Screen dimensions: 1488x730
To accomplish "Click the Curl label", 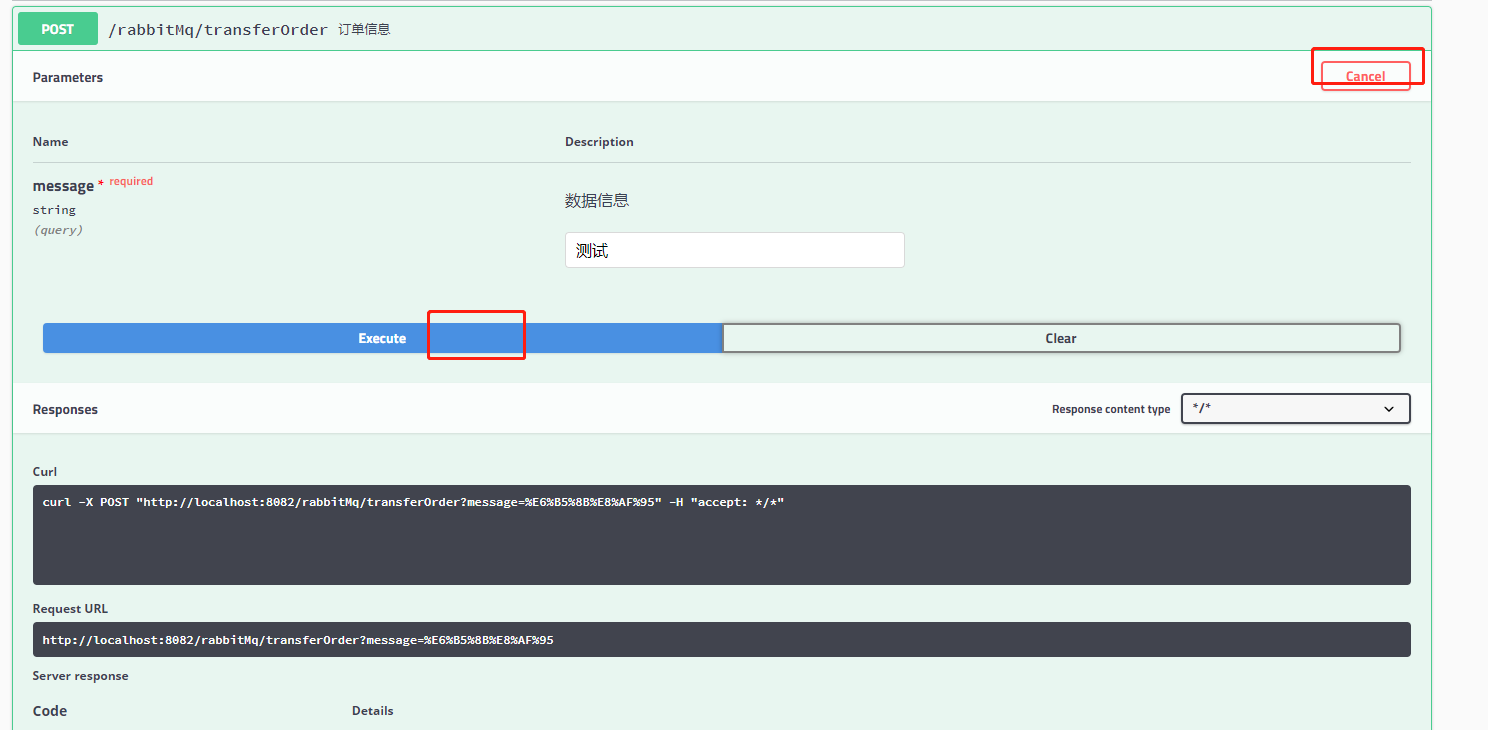I will [x=45, y=472].
